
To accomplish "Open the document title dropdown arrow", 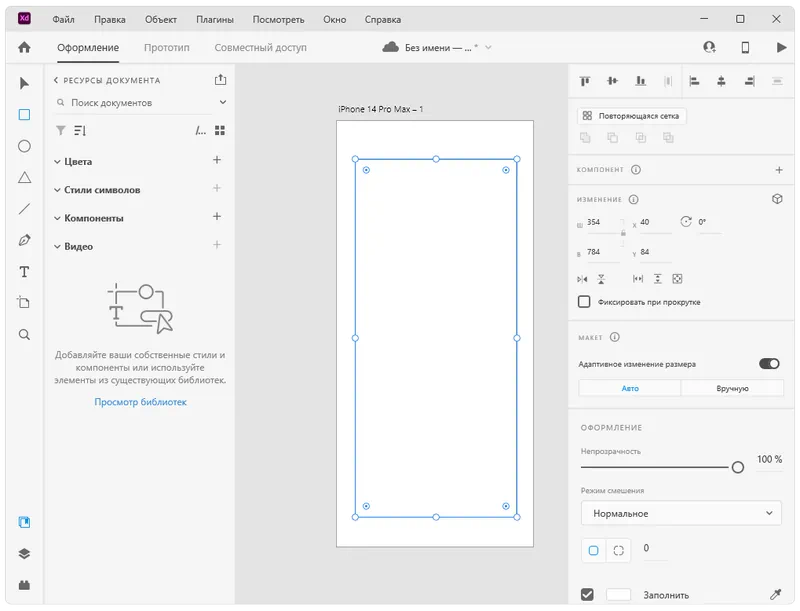I will [x=488, y=47].
